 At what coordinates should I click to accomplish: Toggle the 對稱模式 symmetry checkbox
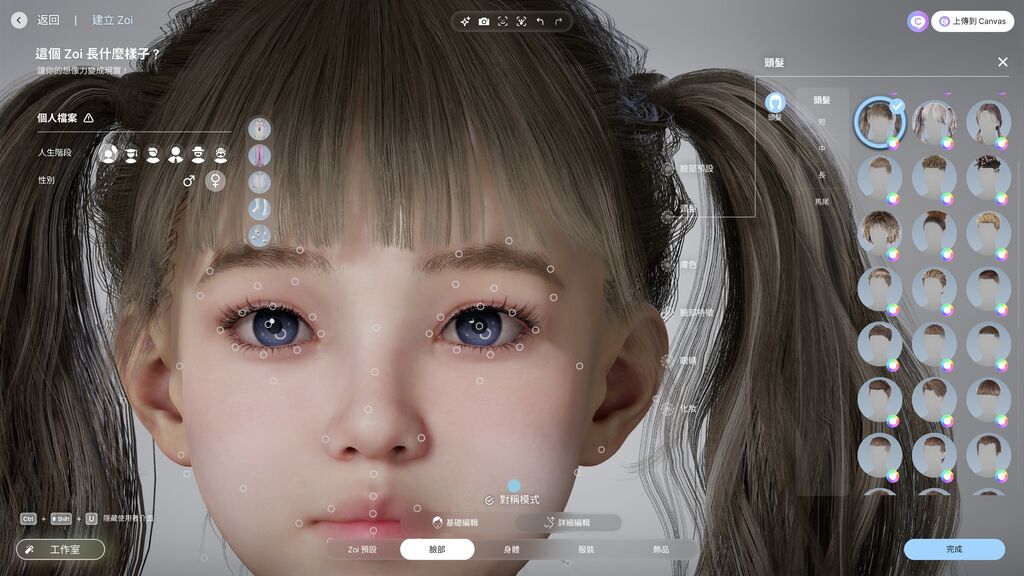(489, 500)
